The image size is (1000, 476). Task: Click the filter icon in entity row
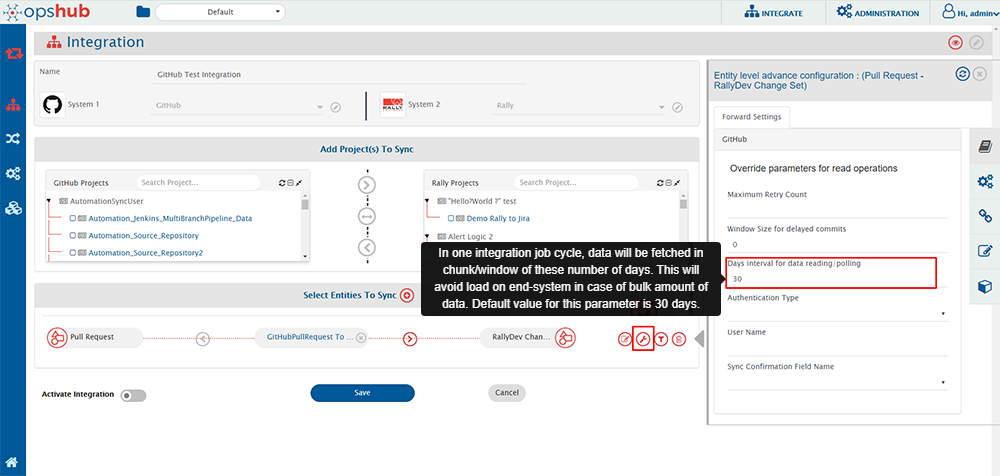661,339
